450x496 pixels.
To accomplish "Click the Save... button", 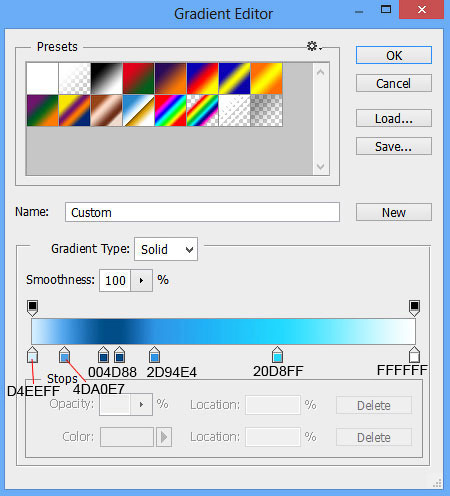I will click(x=394, y=146).
